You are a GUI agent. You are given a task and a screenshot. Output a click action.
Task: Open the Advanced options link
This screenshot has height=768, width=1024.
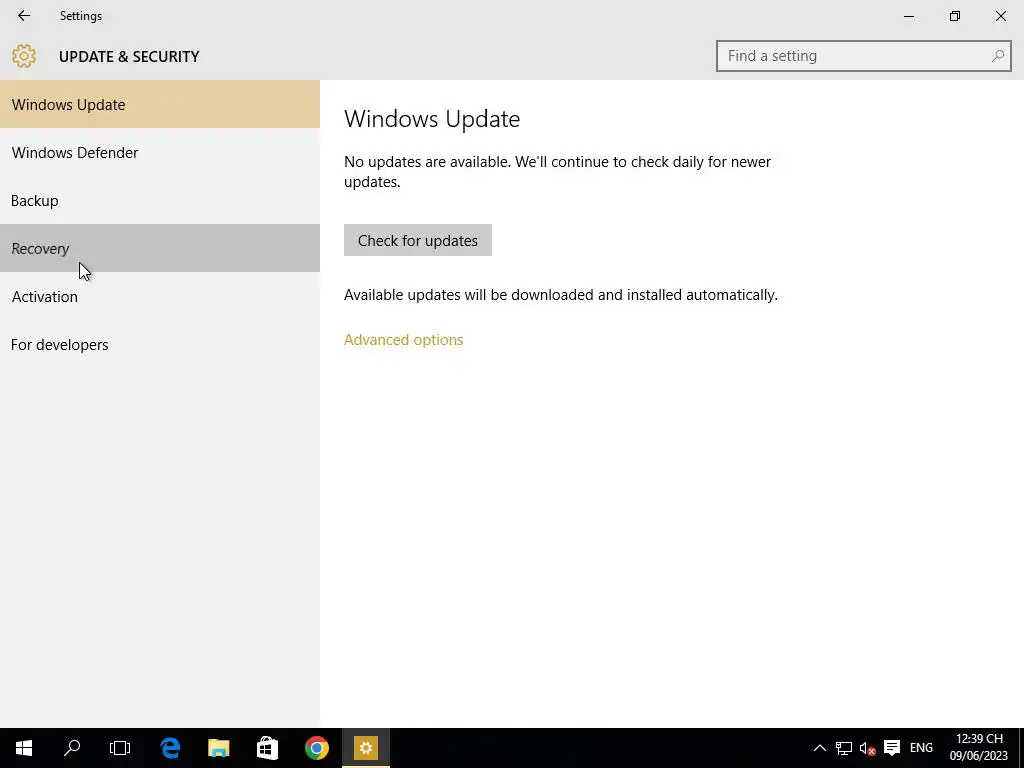coord(404,340)
